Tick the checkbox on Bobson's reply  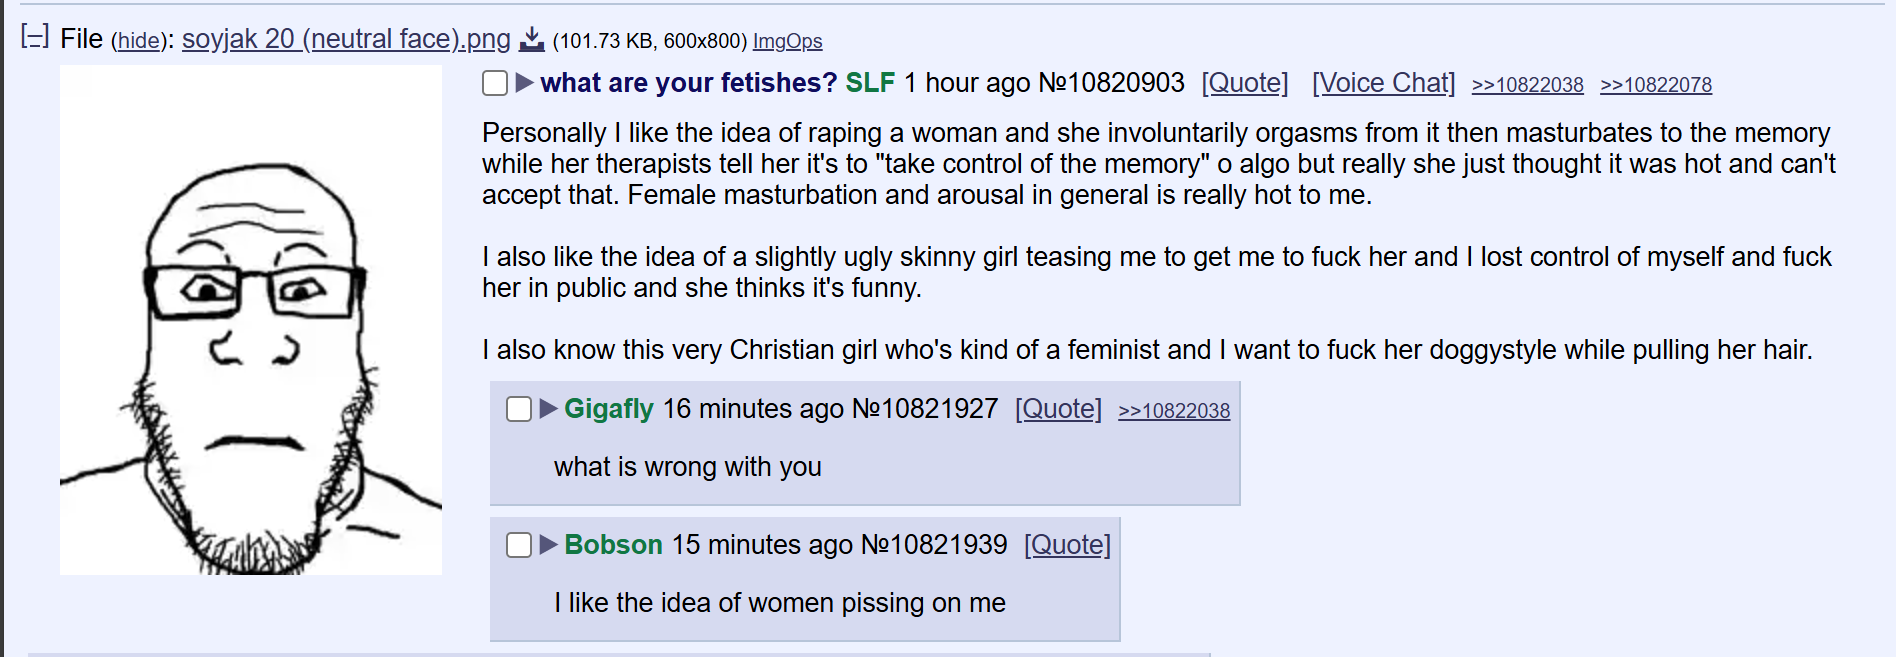[519, 545]
